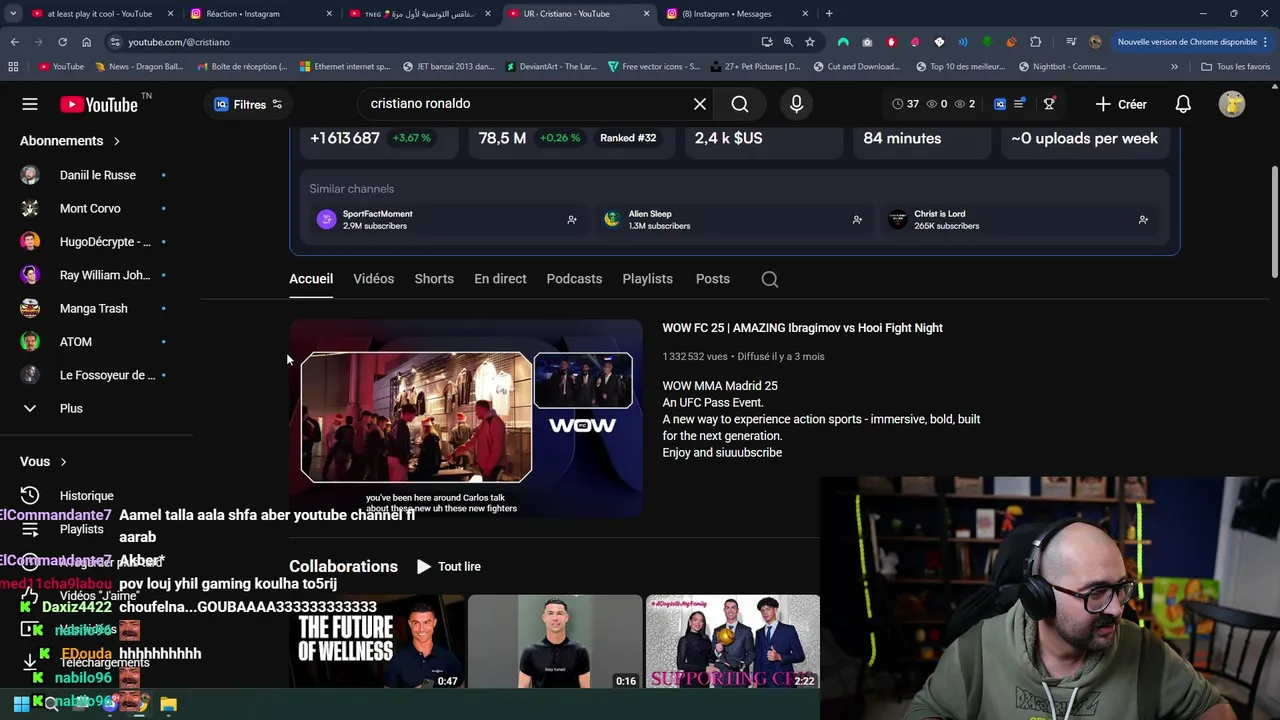Open the YouTube hamburger guide menu
The image size is (1280, 720).
(x=30, y=104)
